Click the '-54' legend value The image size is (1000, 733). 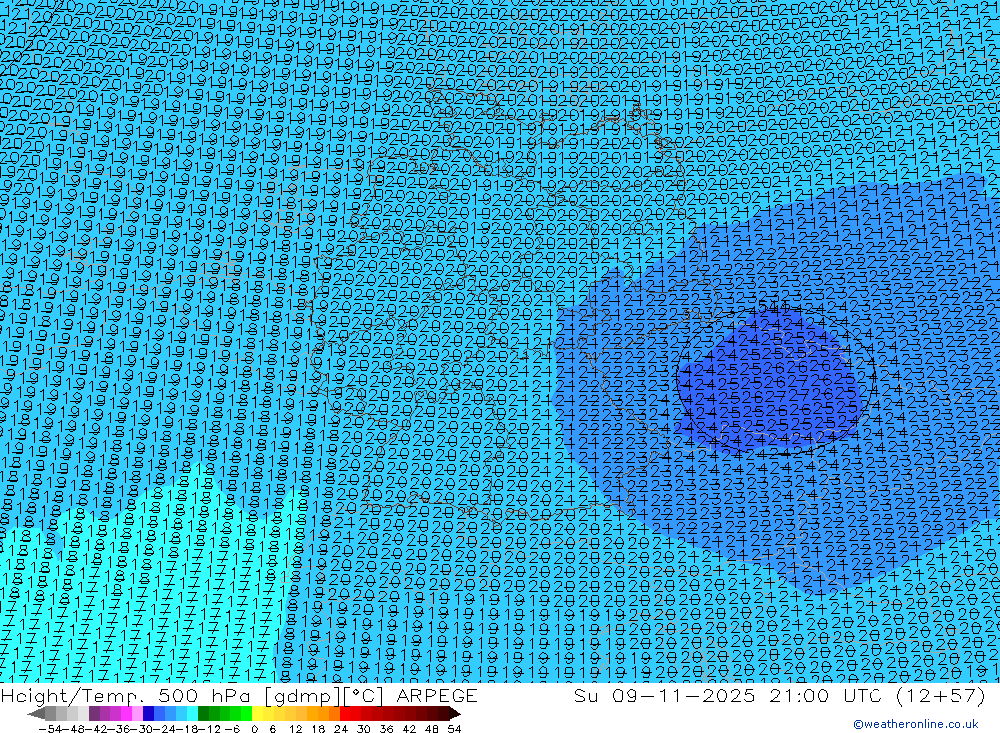click(x=50, y=729)
